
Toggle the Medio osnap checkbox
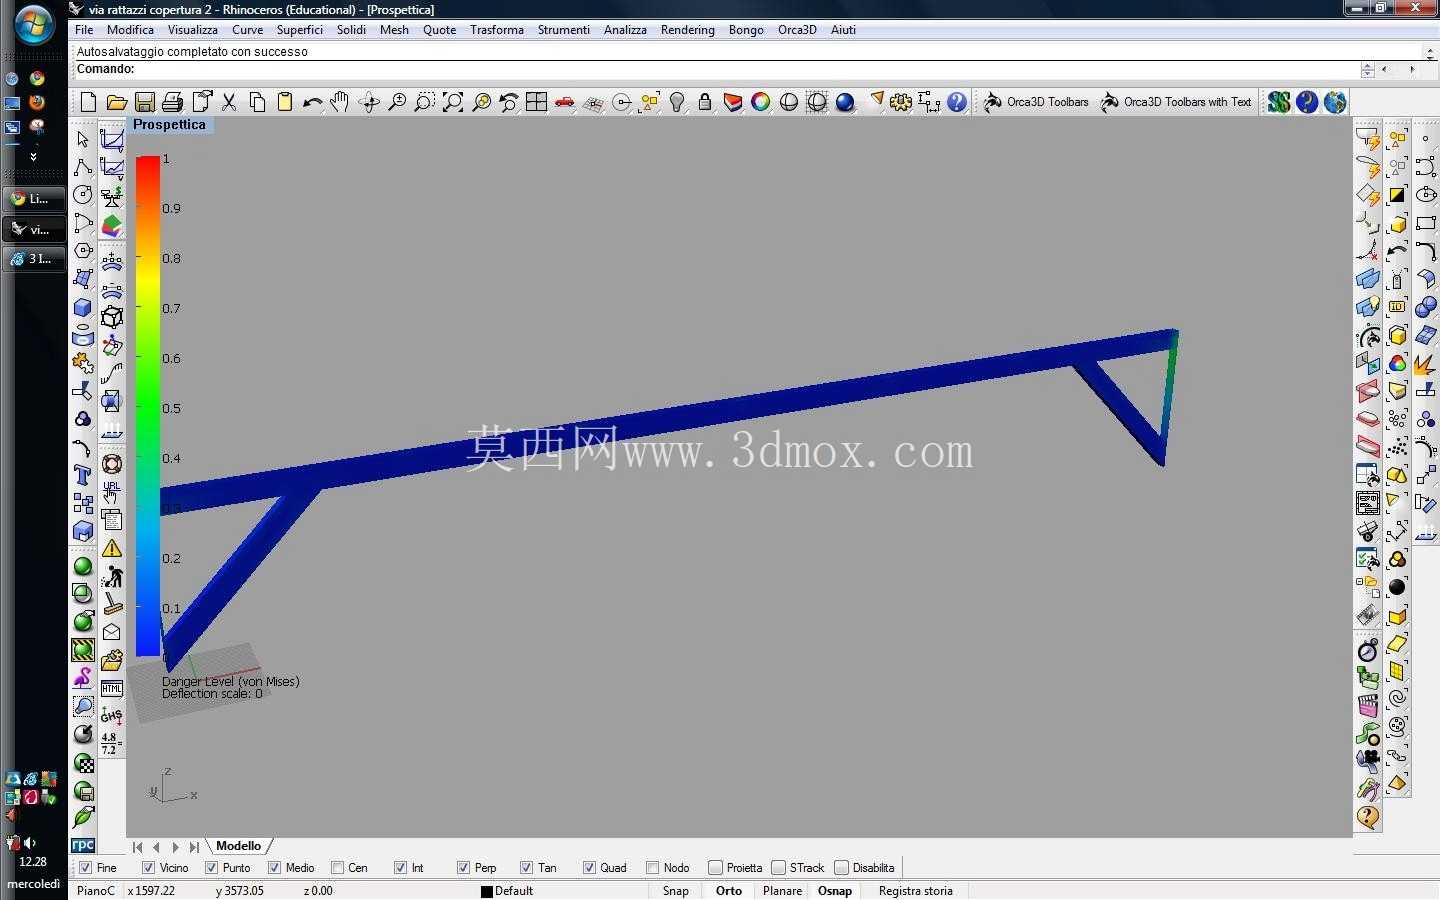tap(274, 868)
